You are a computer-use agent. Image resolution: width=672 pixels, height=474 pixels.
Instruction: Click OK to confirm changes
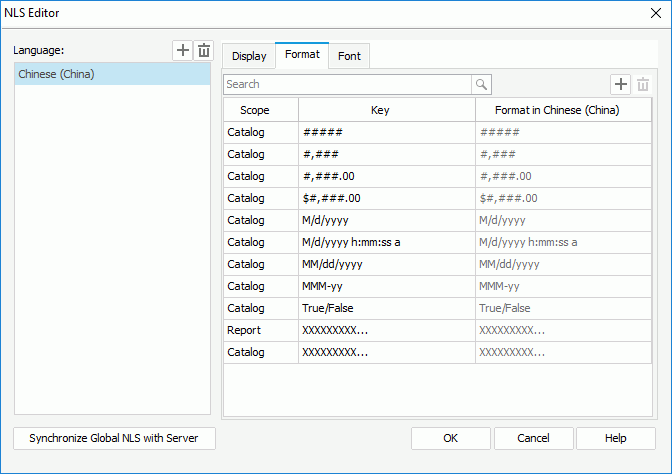click(451, 438)
